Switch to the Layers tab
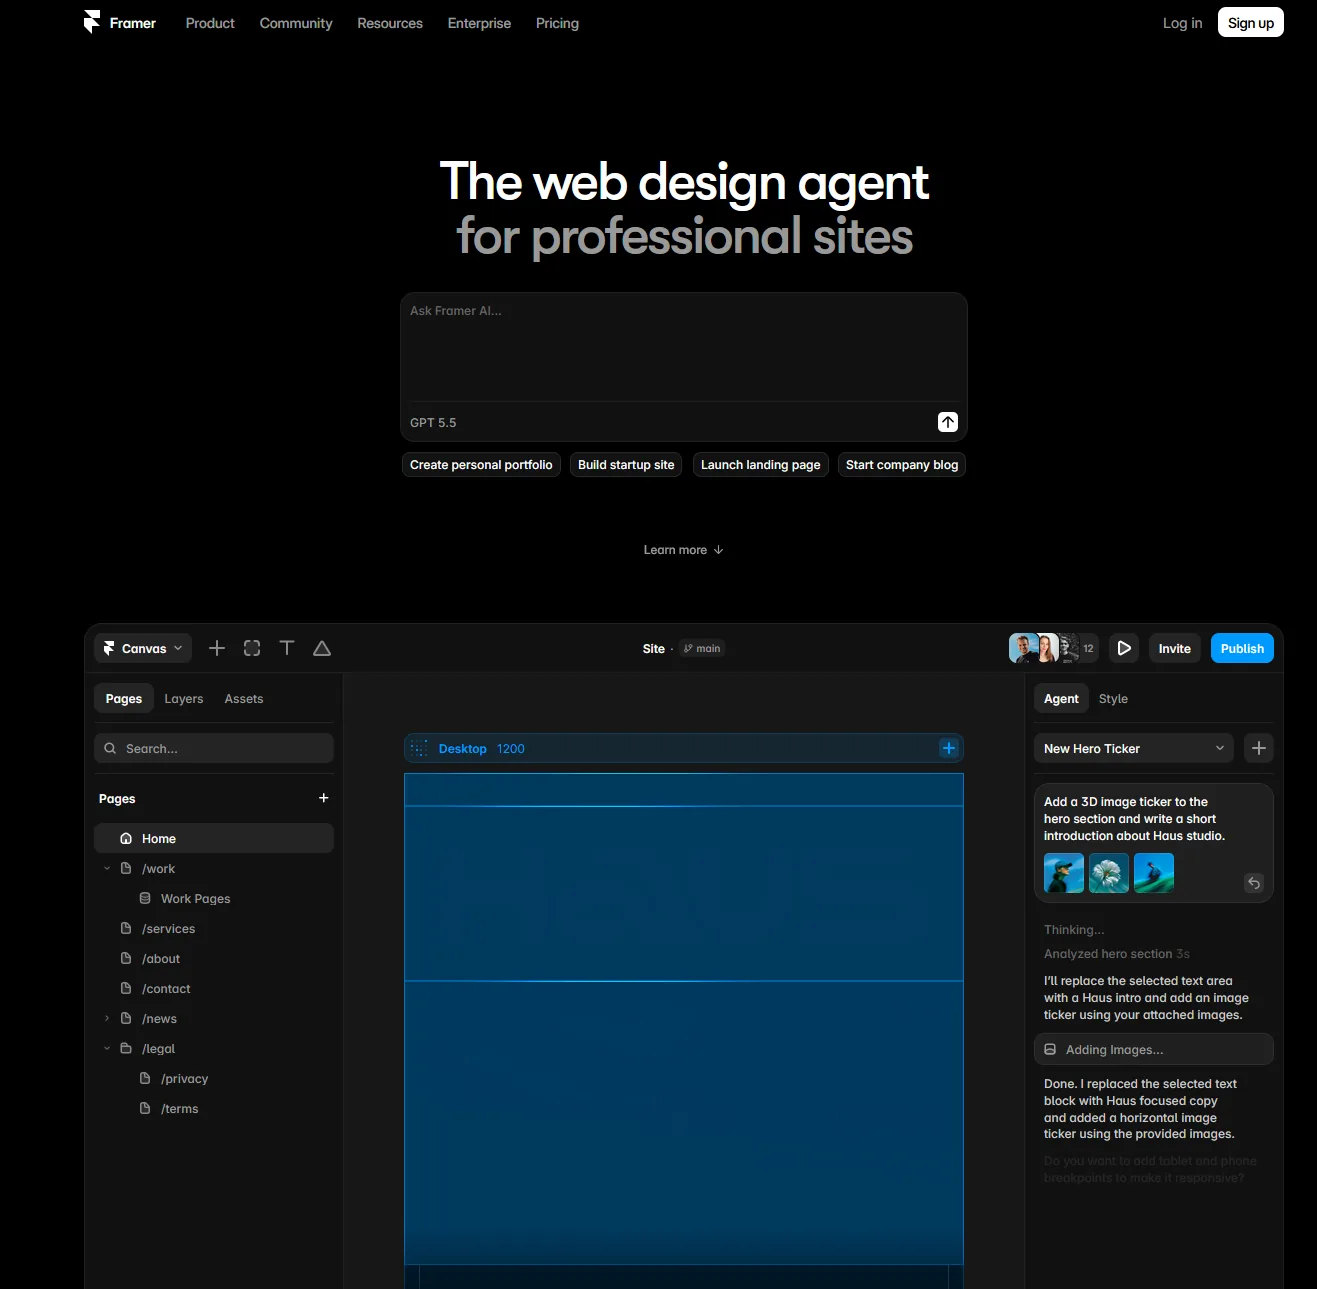The height and width of the screenshot is (1289, 1317). pos(184,698)
